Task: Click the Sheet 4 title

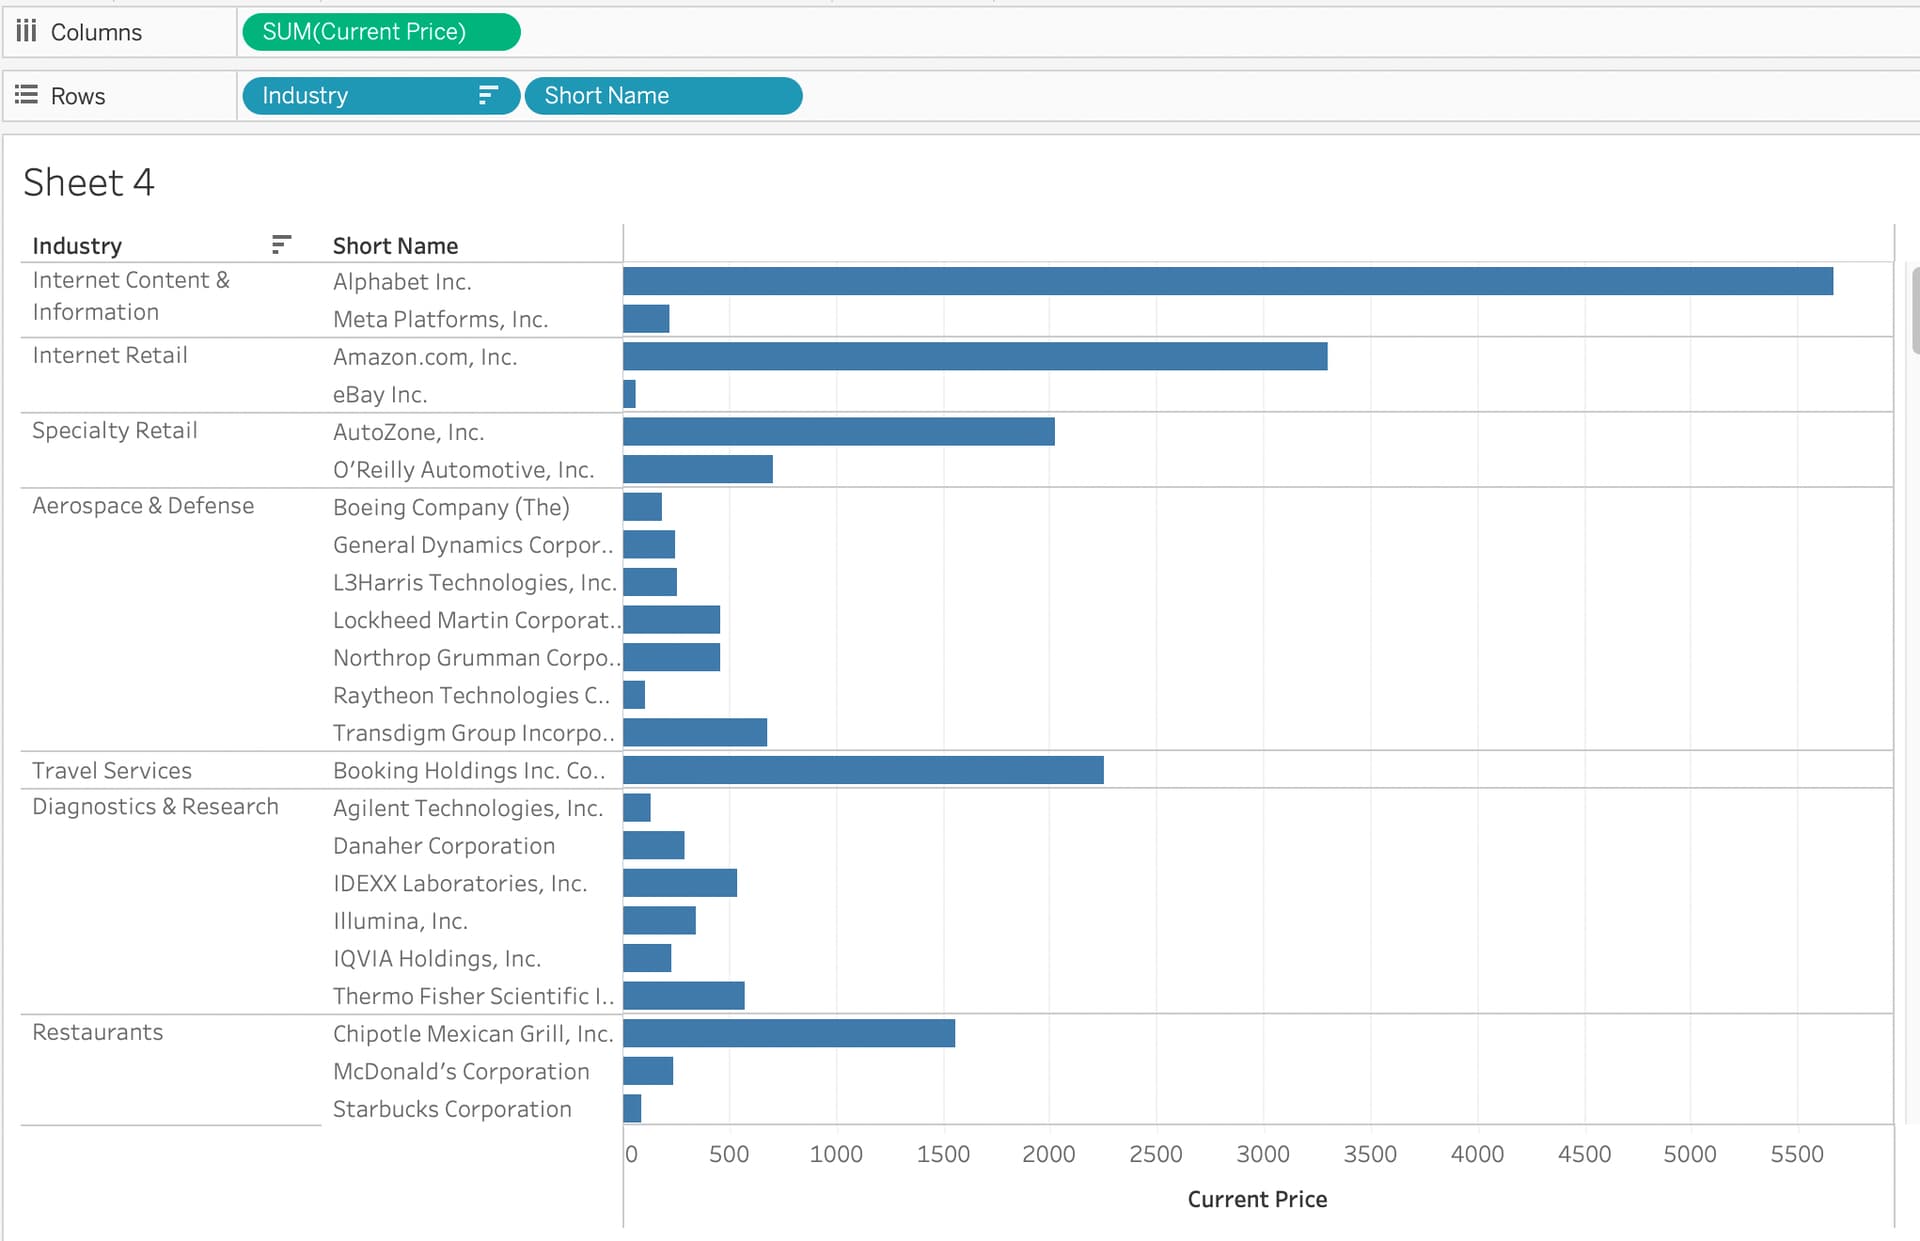Action: point(89,183)
